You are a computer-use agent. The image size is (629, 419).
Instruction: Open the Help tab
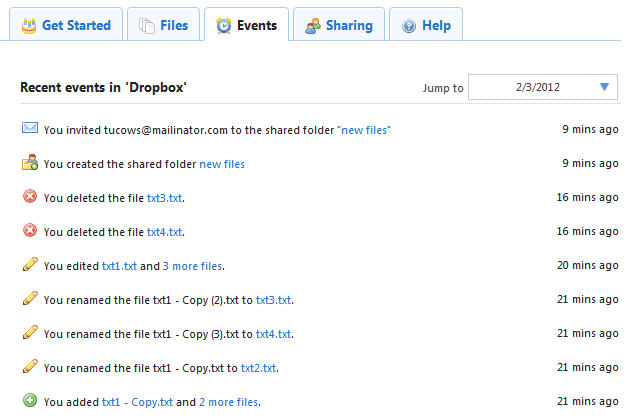(x=426, y=24)
